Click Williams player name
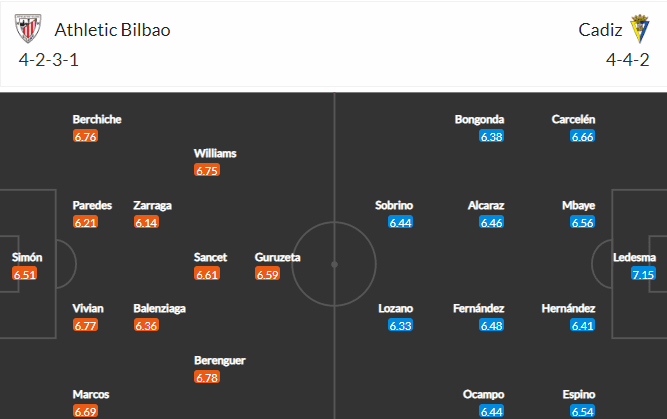667x419 pixels. (215, 153)
